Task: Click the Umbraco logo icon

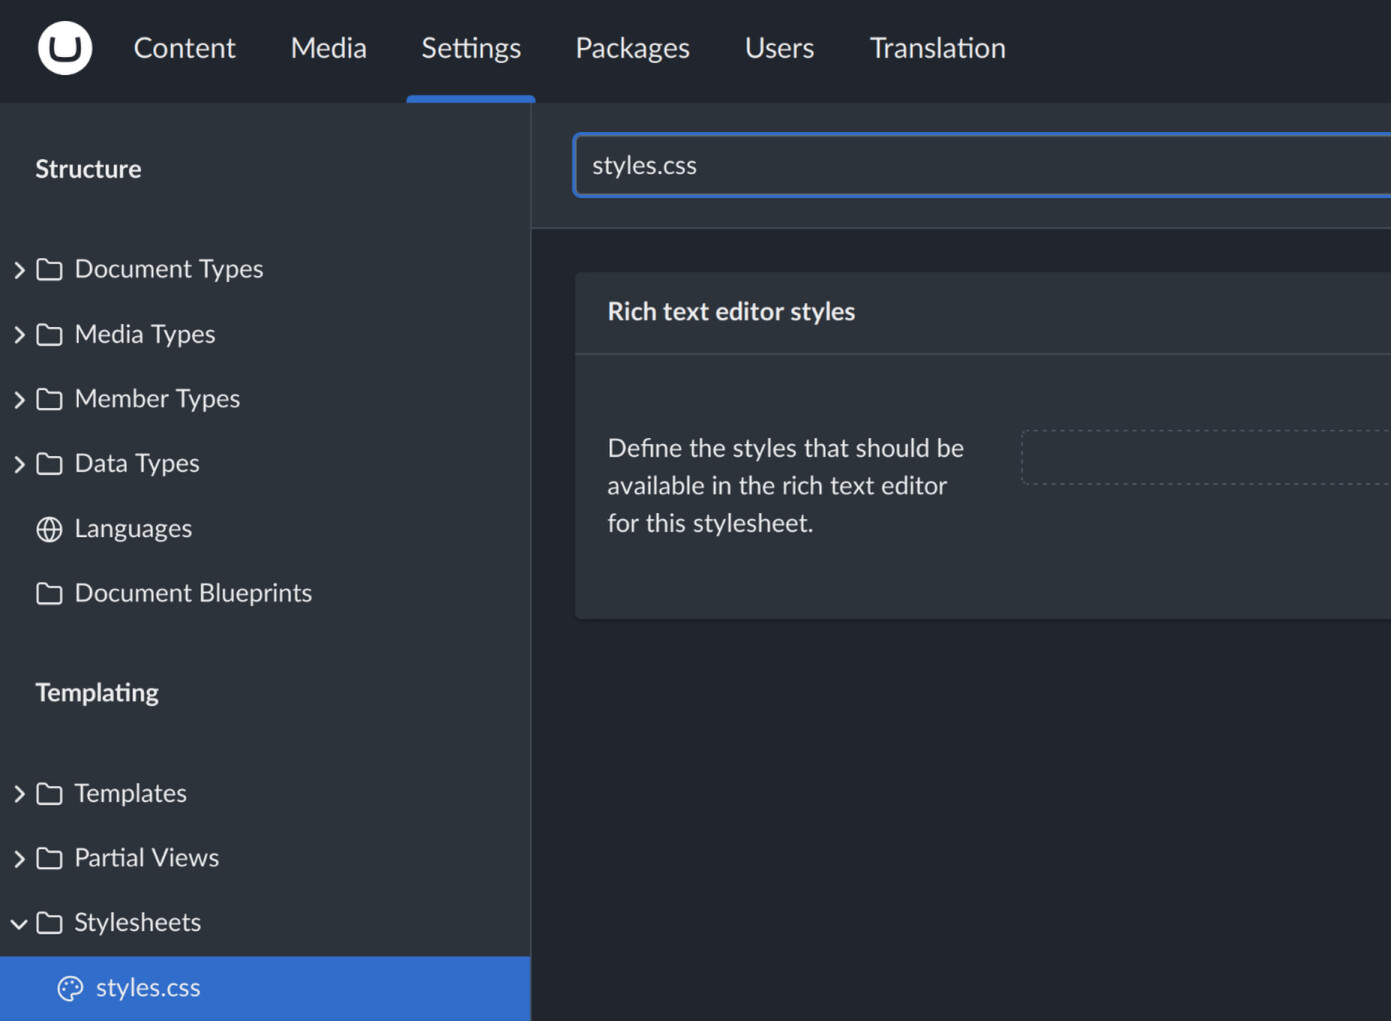Action: pyautogui.click(x=65, y=48)
